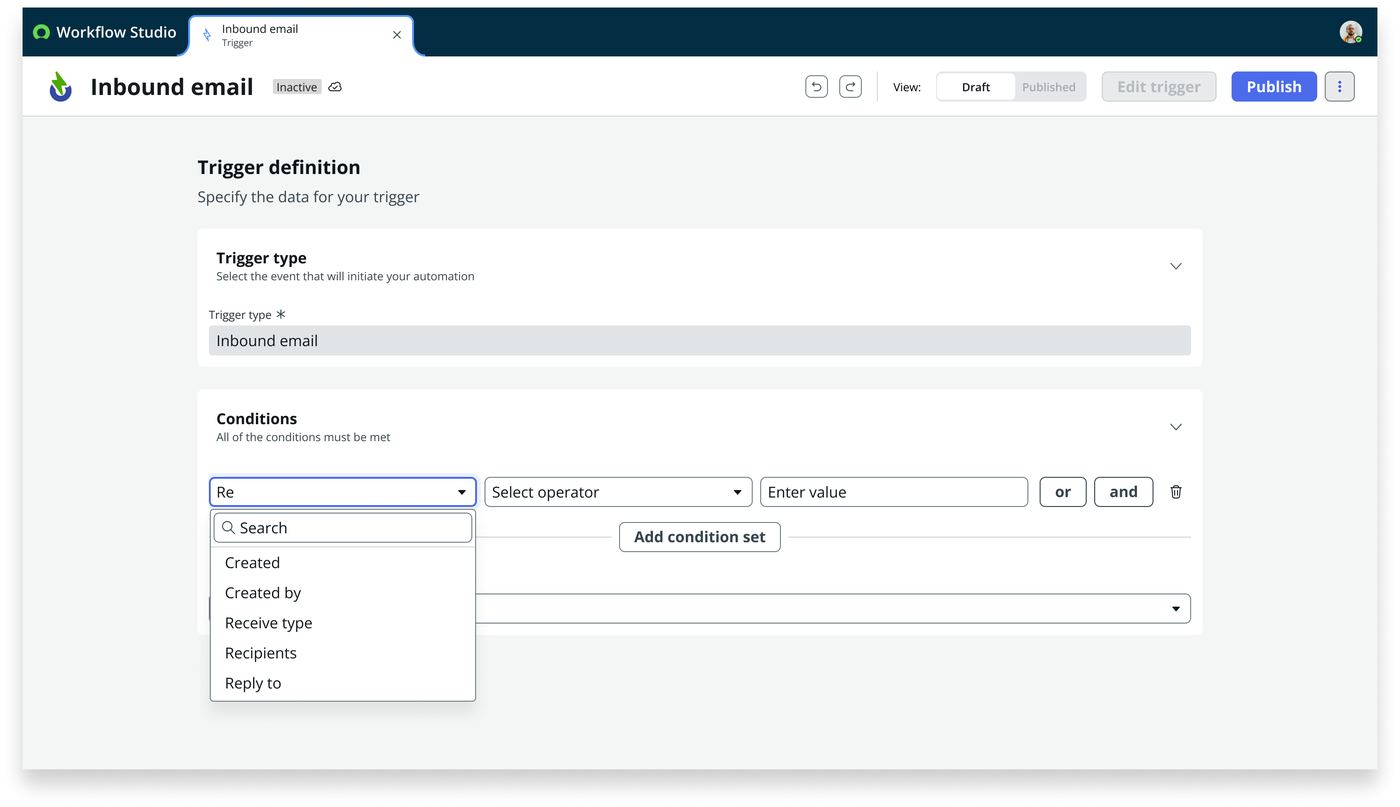Publish the trigger
Screen dimensions: 1400x807
(x=1274, y=87)
